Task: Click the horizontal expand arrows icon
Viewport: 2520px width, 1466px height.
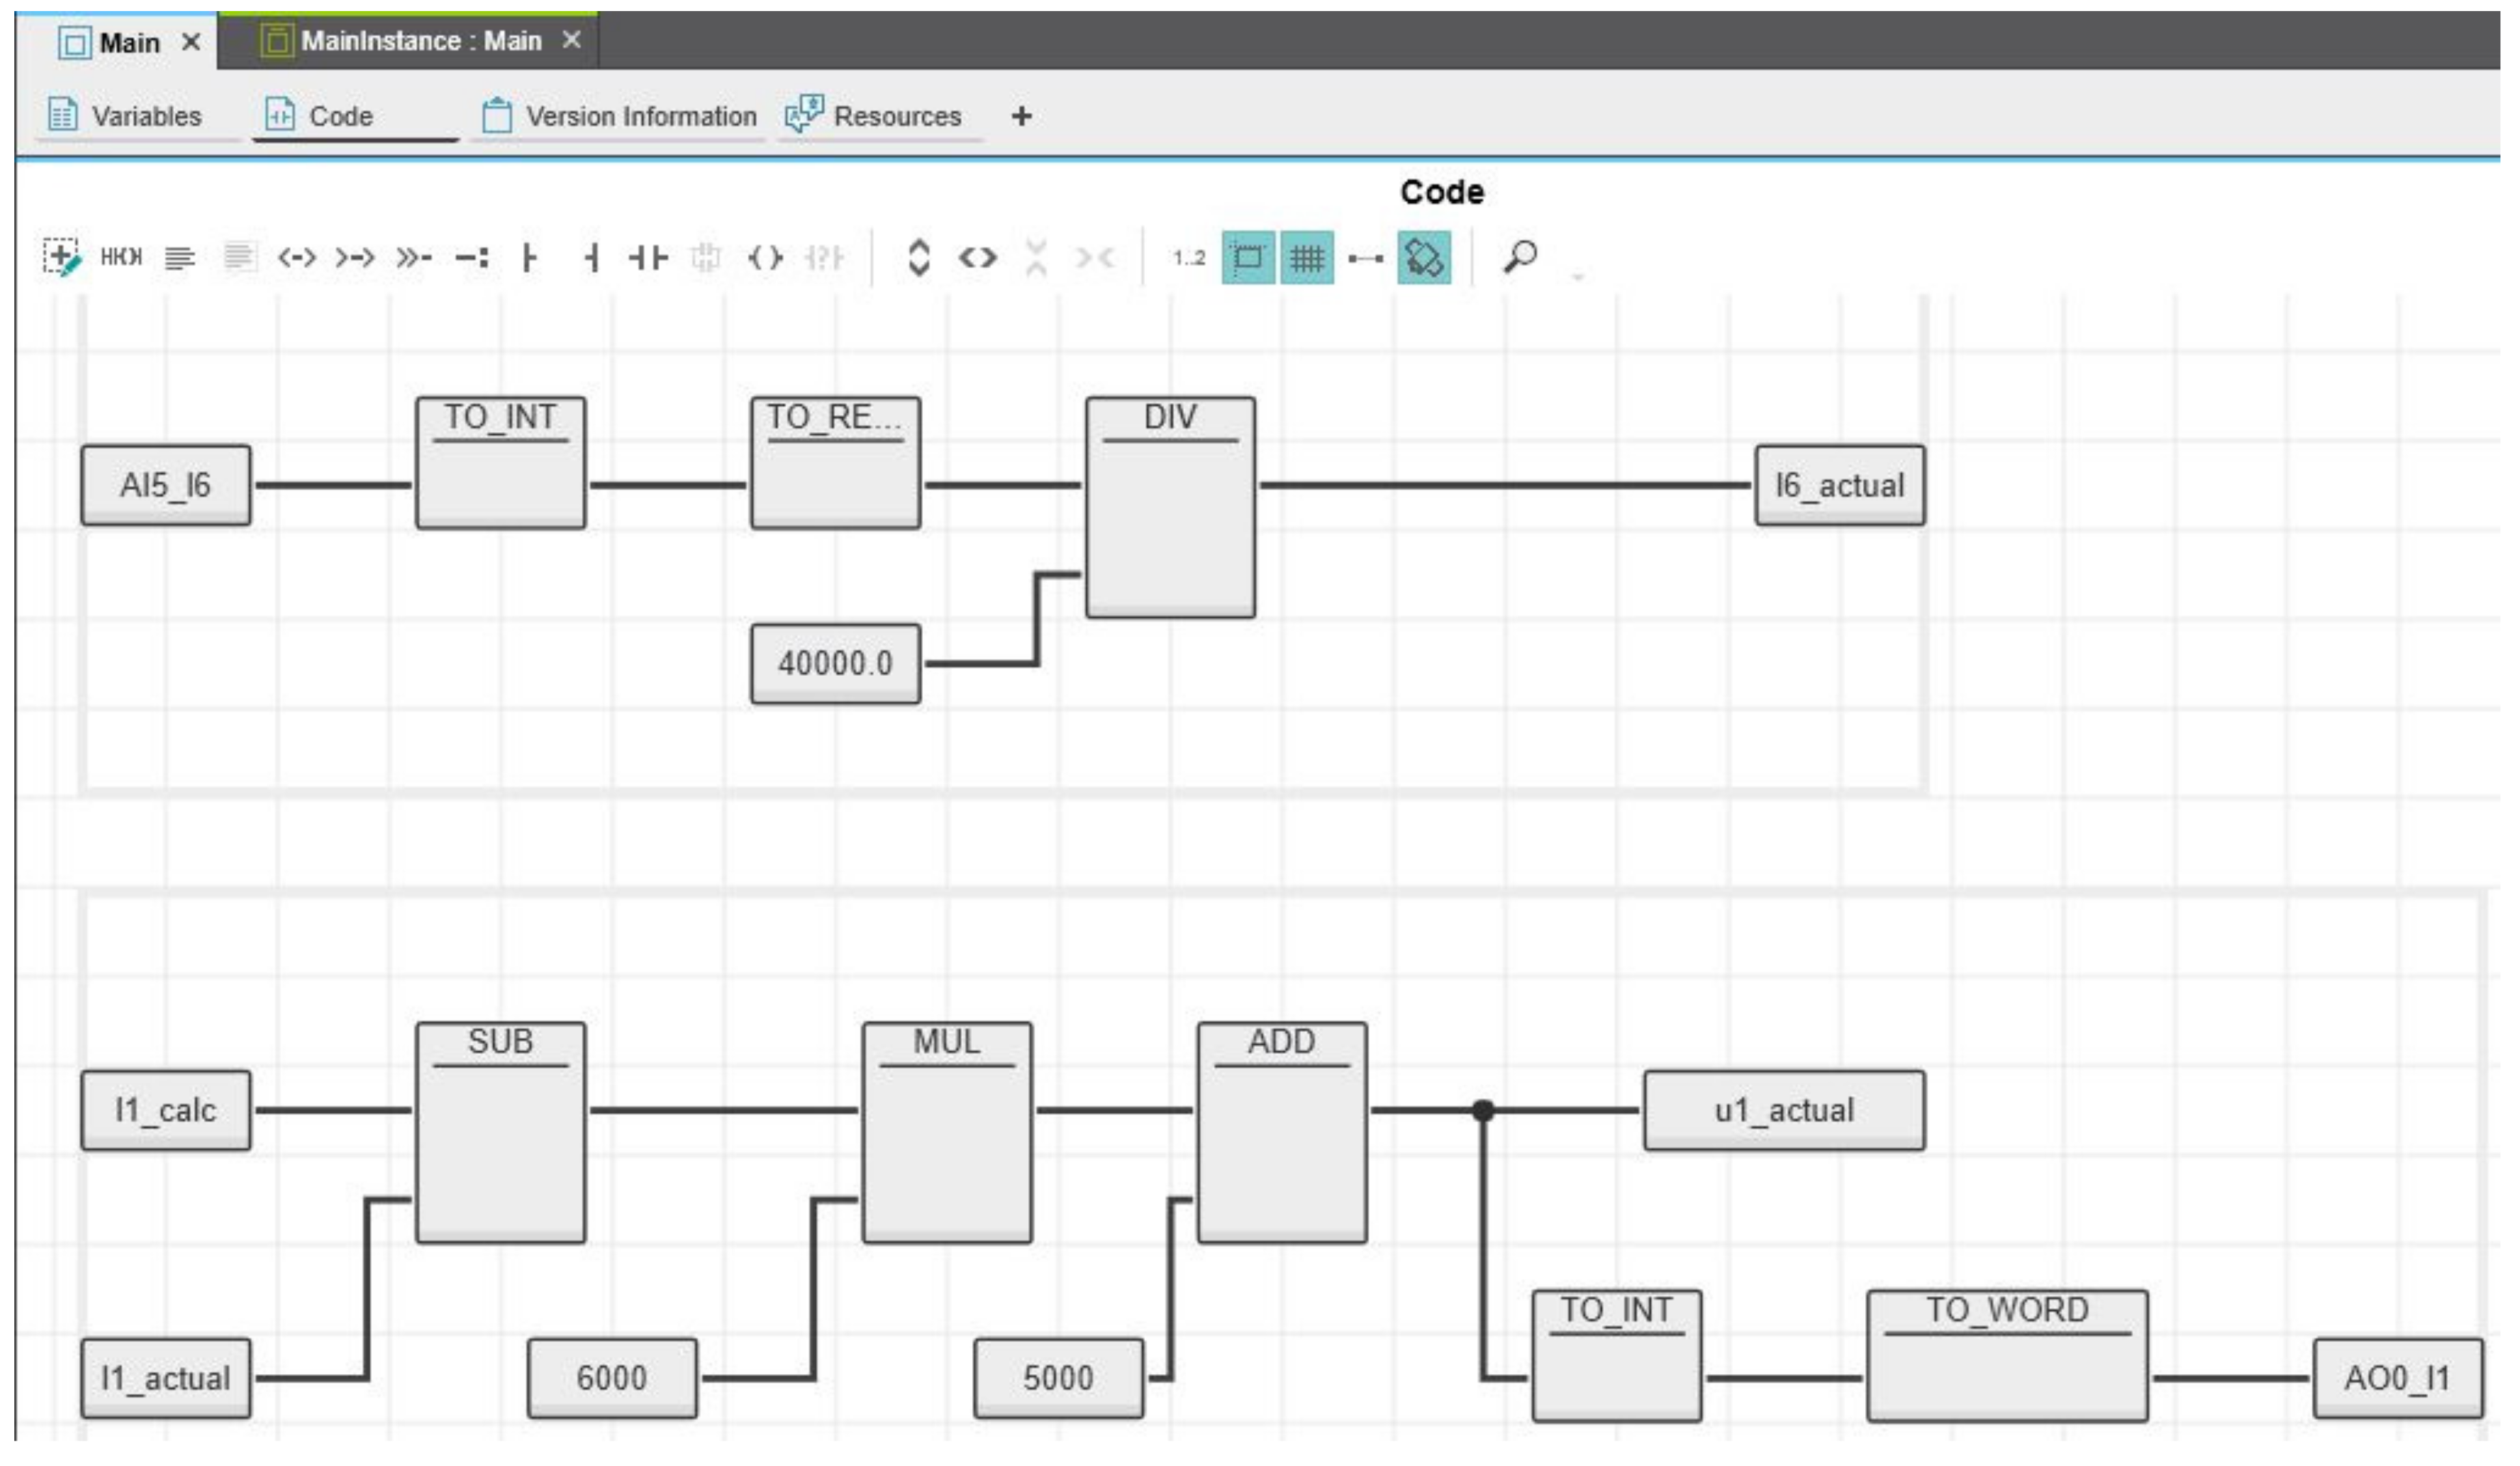Action: coord(977,258)
